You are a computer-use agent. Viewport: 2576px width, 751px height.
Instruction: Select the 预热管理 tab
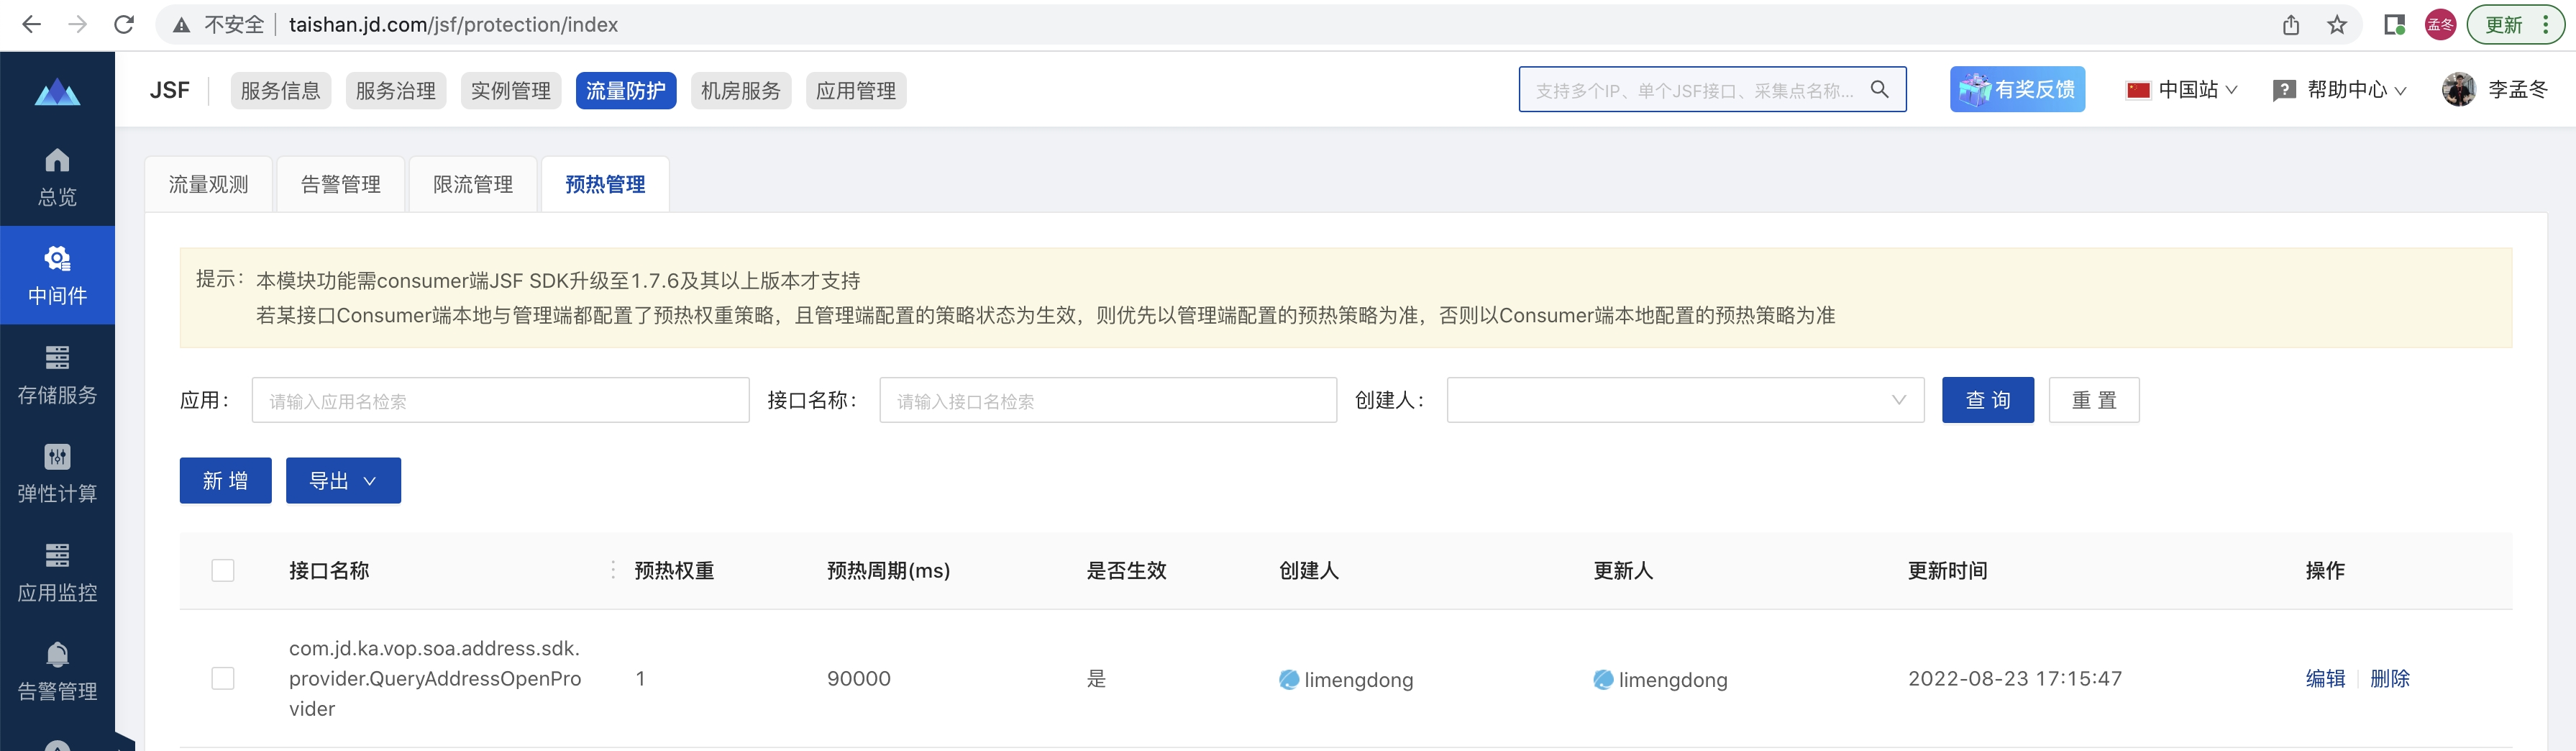(605, 184)
